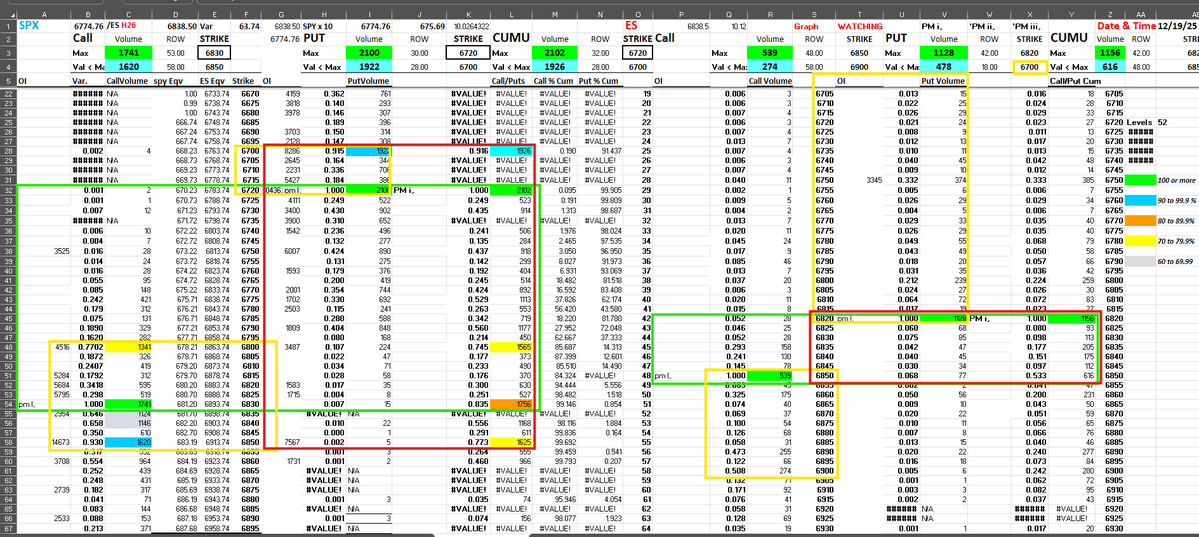Click gray legend swatch beside '60 to 69.99'
The height and width of the screenshot is (537, 1199).
click(1140, 261)
